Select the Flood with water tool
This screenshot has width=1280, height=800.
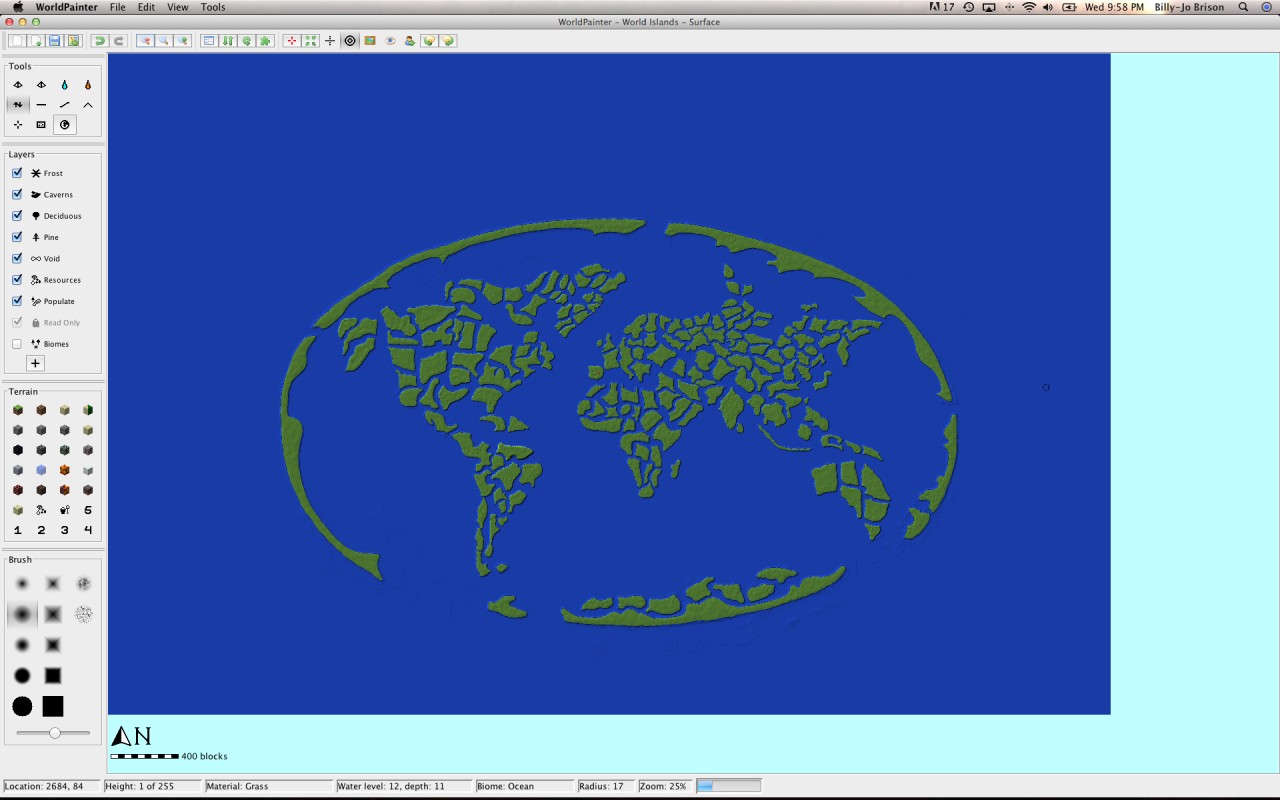tap(64, 85)
